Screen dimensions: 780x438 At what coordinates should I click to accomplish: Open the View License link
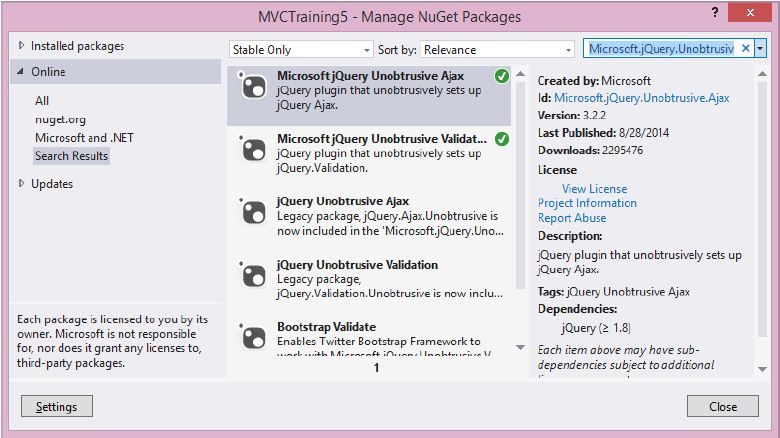594,189
